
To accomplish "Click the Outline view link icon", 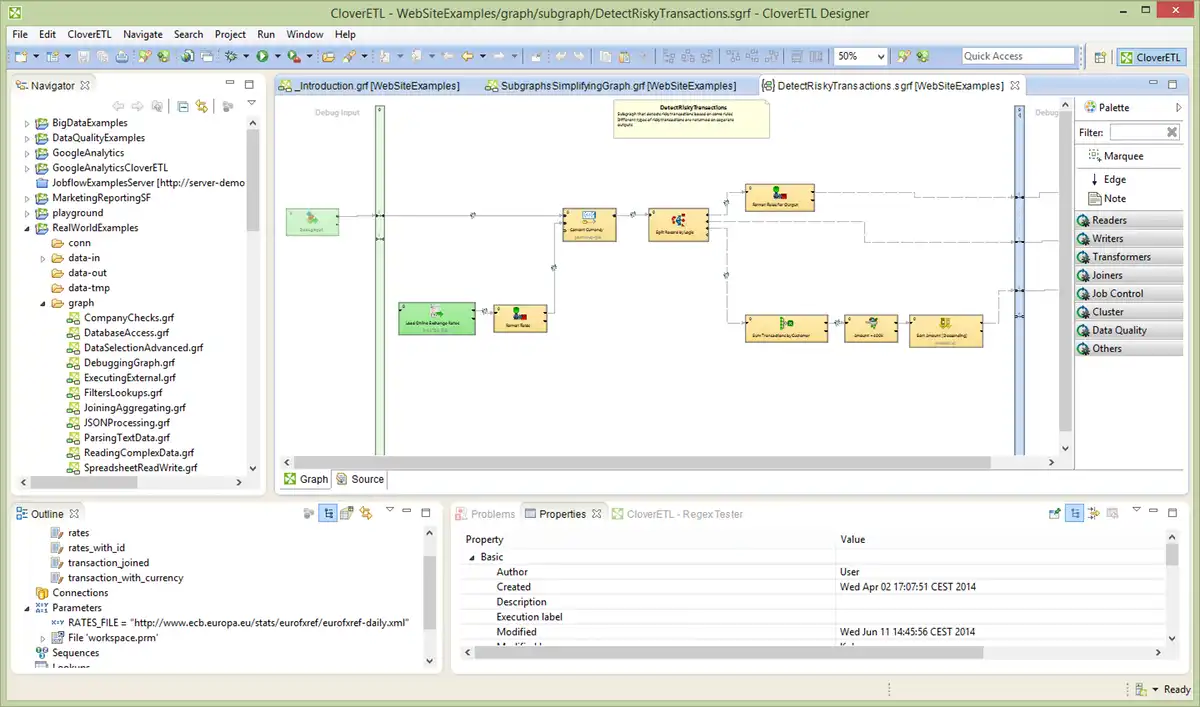I will 366,513.
